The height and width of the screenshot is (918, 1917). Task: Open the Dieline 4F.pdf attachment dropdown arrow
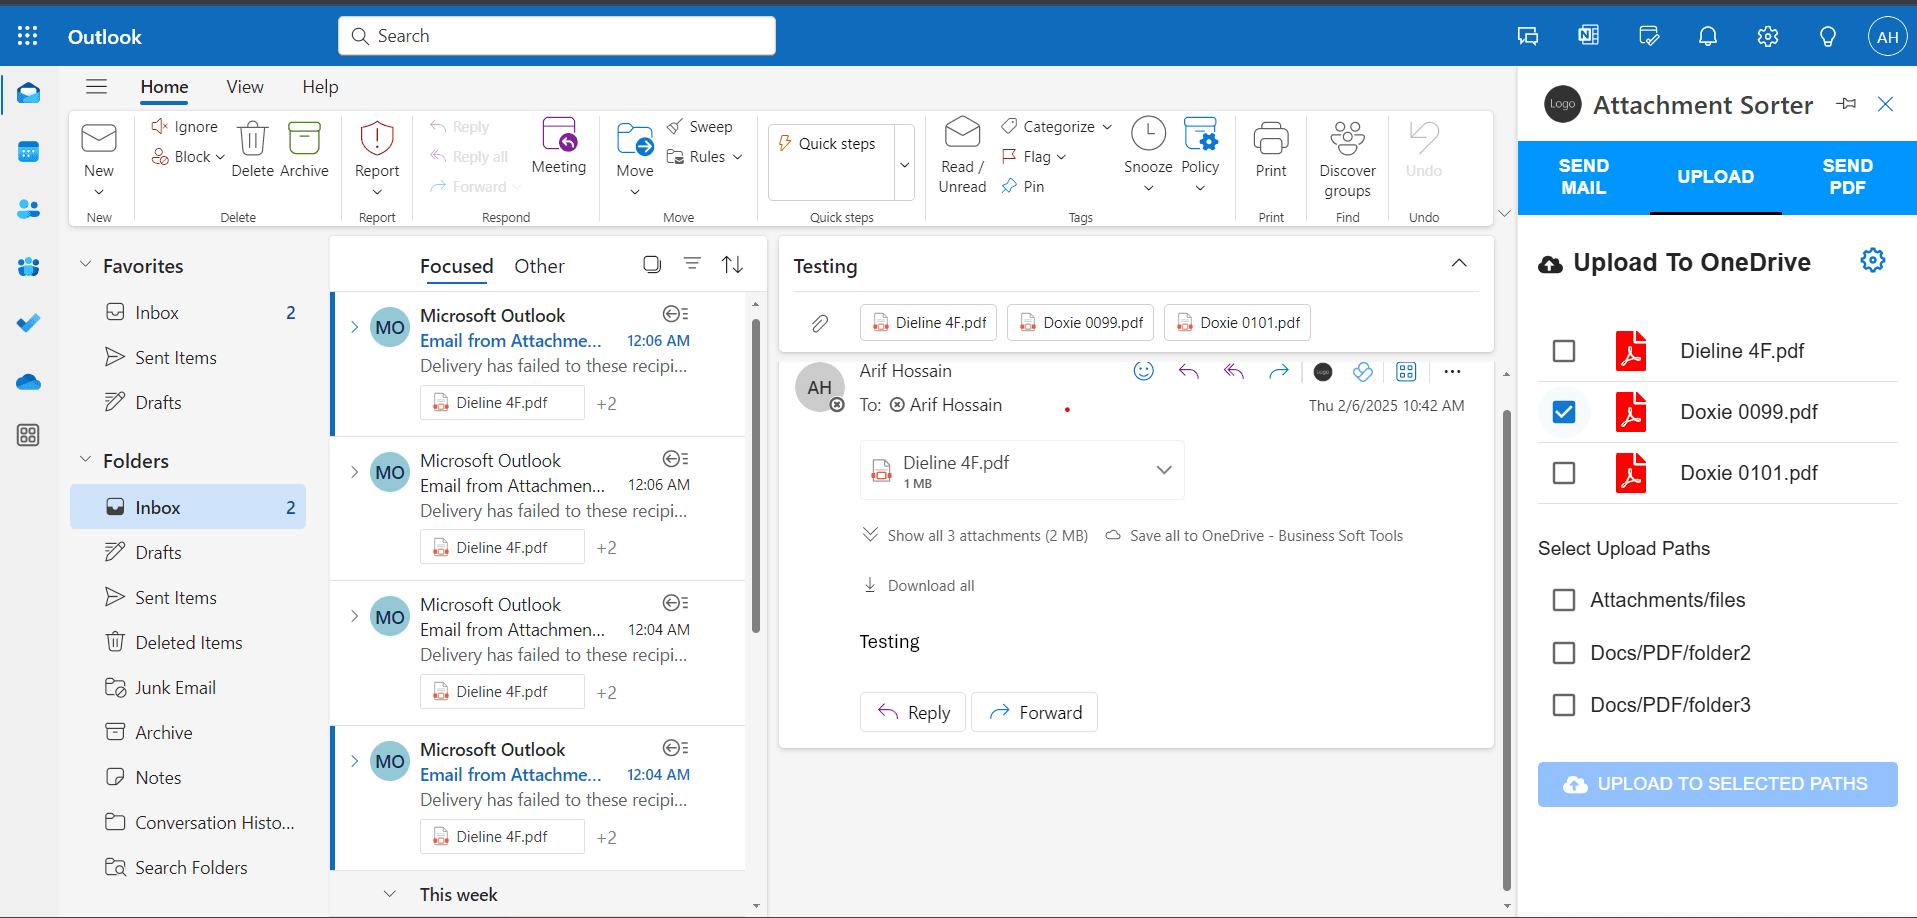click(x=1164, y=470)
